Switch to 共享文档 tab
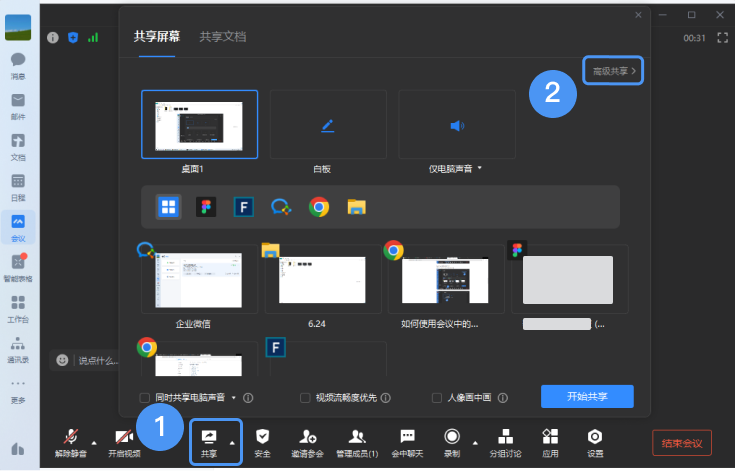 coord(222,37)
